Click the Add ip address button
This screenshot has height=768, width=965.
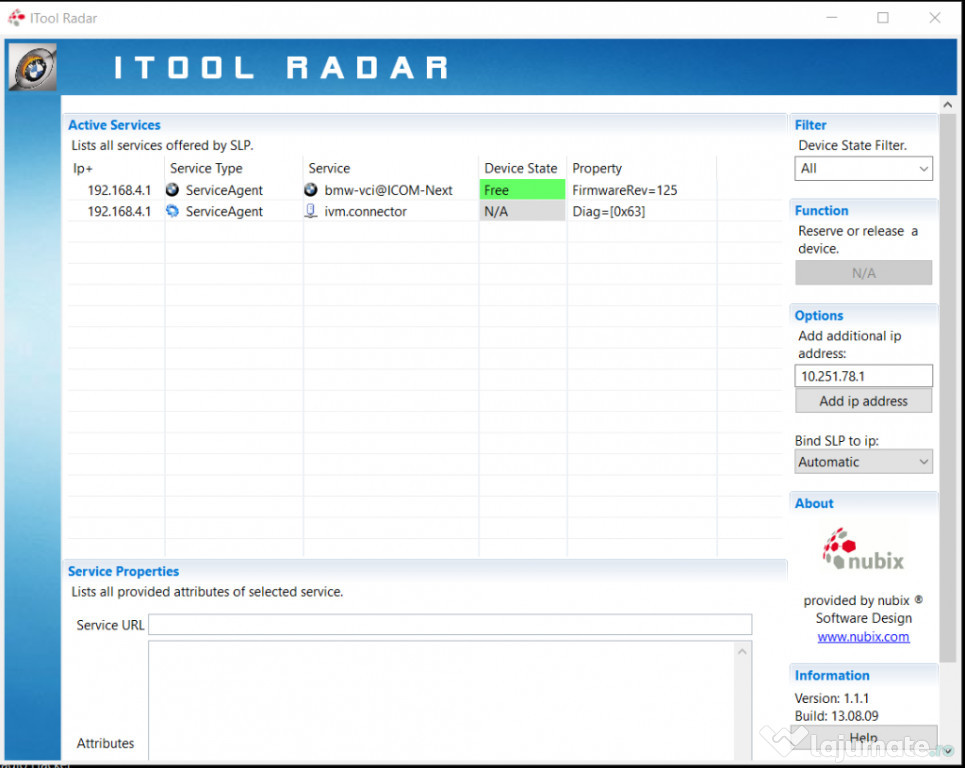point(863,401)
